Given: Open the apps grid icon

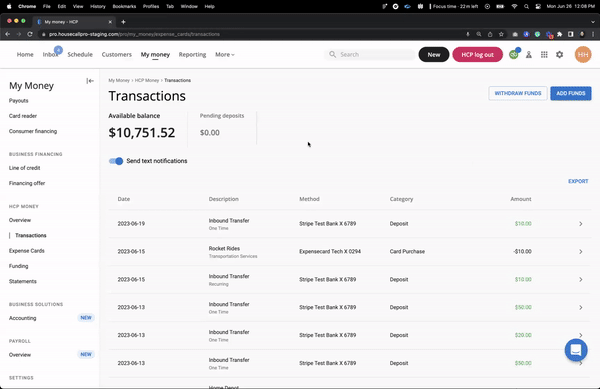Looking at the screenshot, I should click(544, 55).
